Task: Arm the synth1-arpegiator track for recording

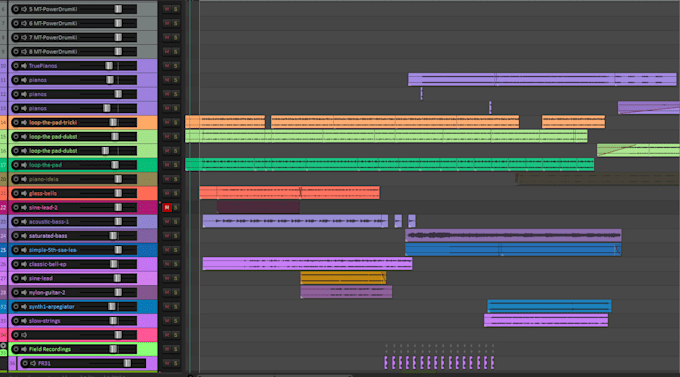Action: point(16,307)
